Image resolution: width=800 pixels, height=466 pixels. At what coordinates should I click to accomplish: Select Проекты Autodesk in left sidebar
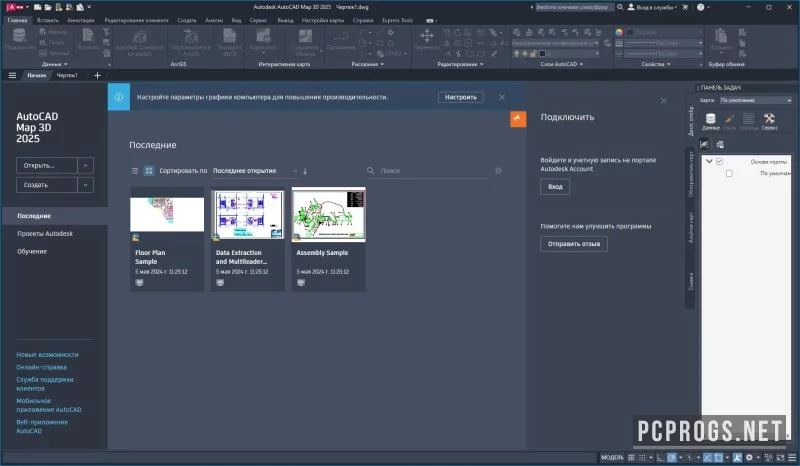pyautogui.click(x=45, y=234)
